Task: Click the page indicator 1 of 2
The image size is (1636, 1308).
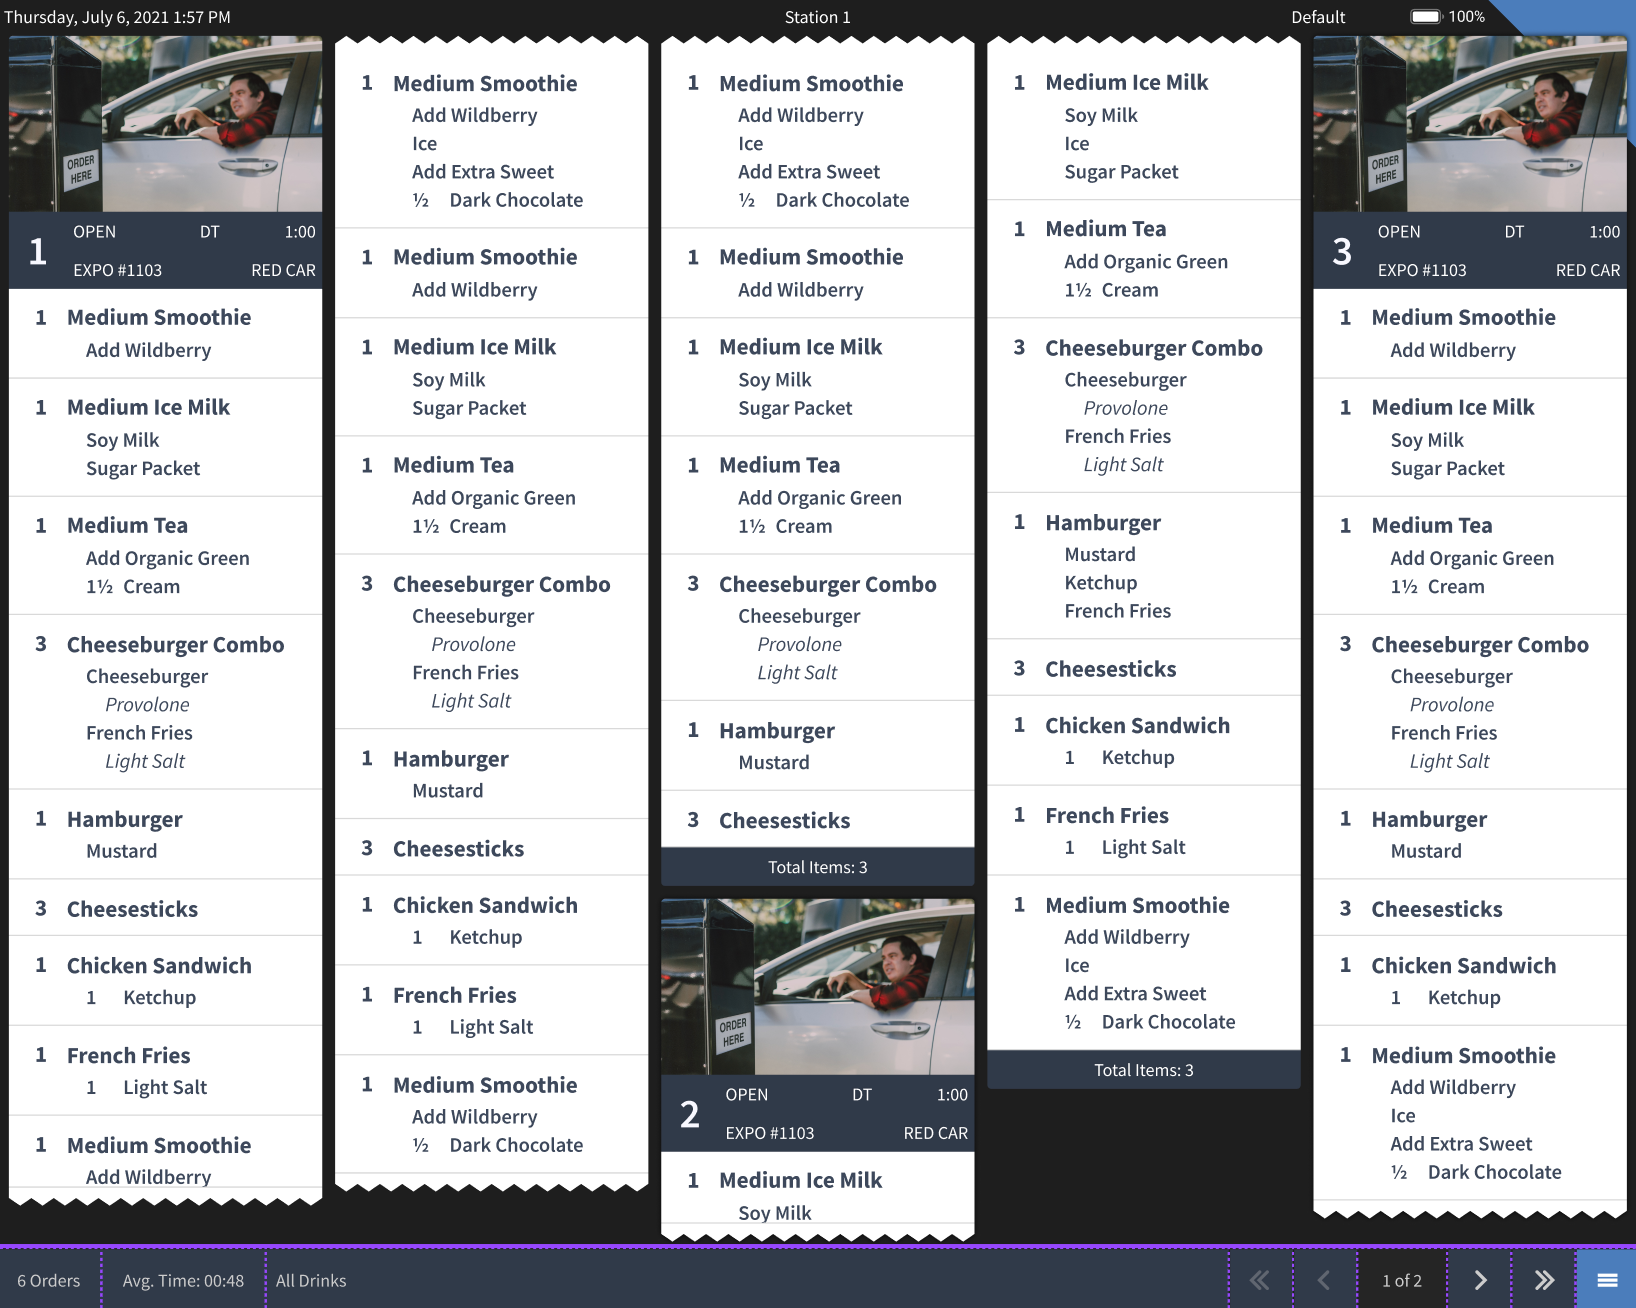Action: click(1401, 1280)
